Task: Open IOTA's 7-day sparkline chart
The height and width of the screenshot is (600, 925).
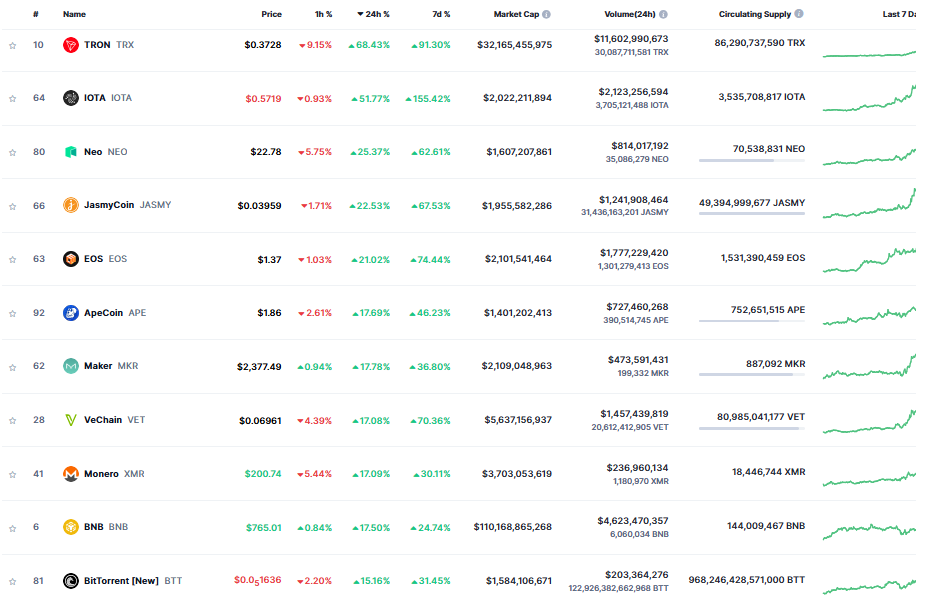Action: click(869, 98)
